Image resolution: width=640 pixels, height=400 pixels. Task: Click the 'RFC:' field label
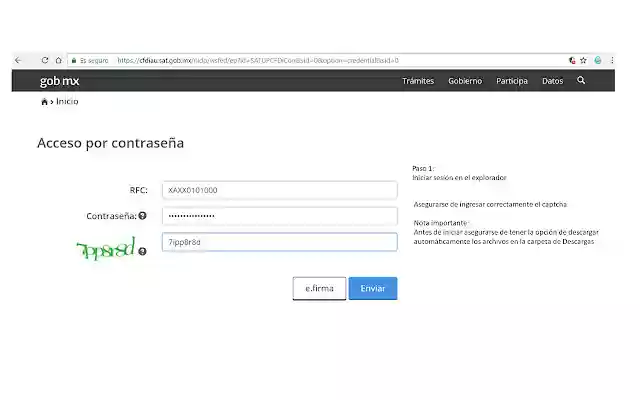[x=139, y=190]
